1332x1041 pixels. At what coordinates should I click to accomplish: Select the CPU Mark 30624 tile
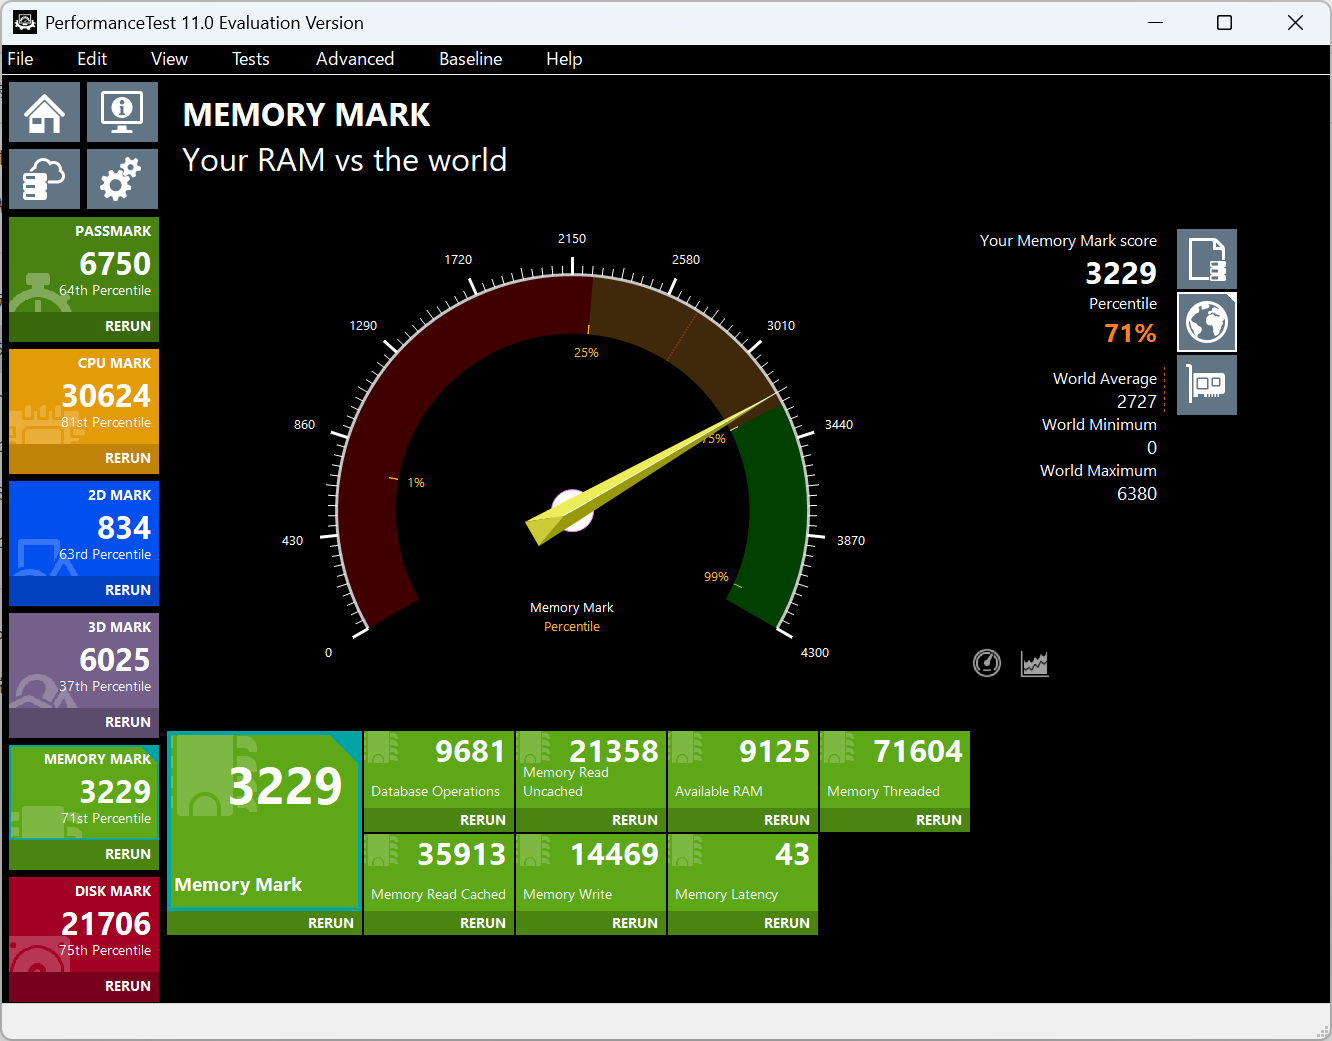coord(84,397)
